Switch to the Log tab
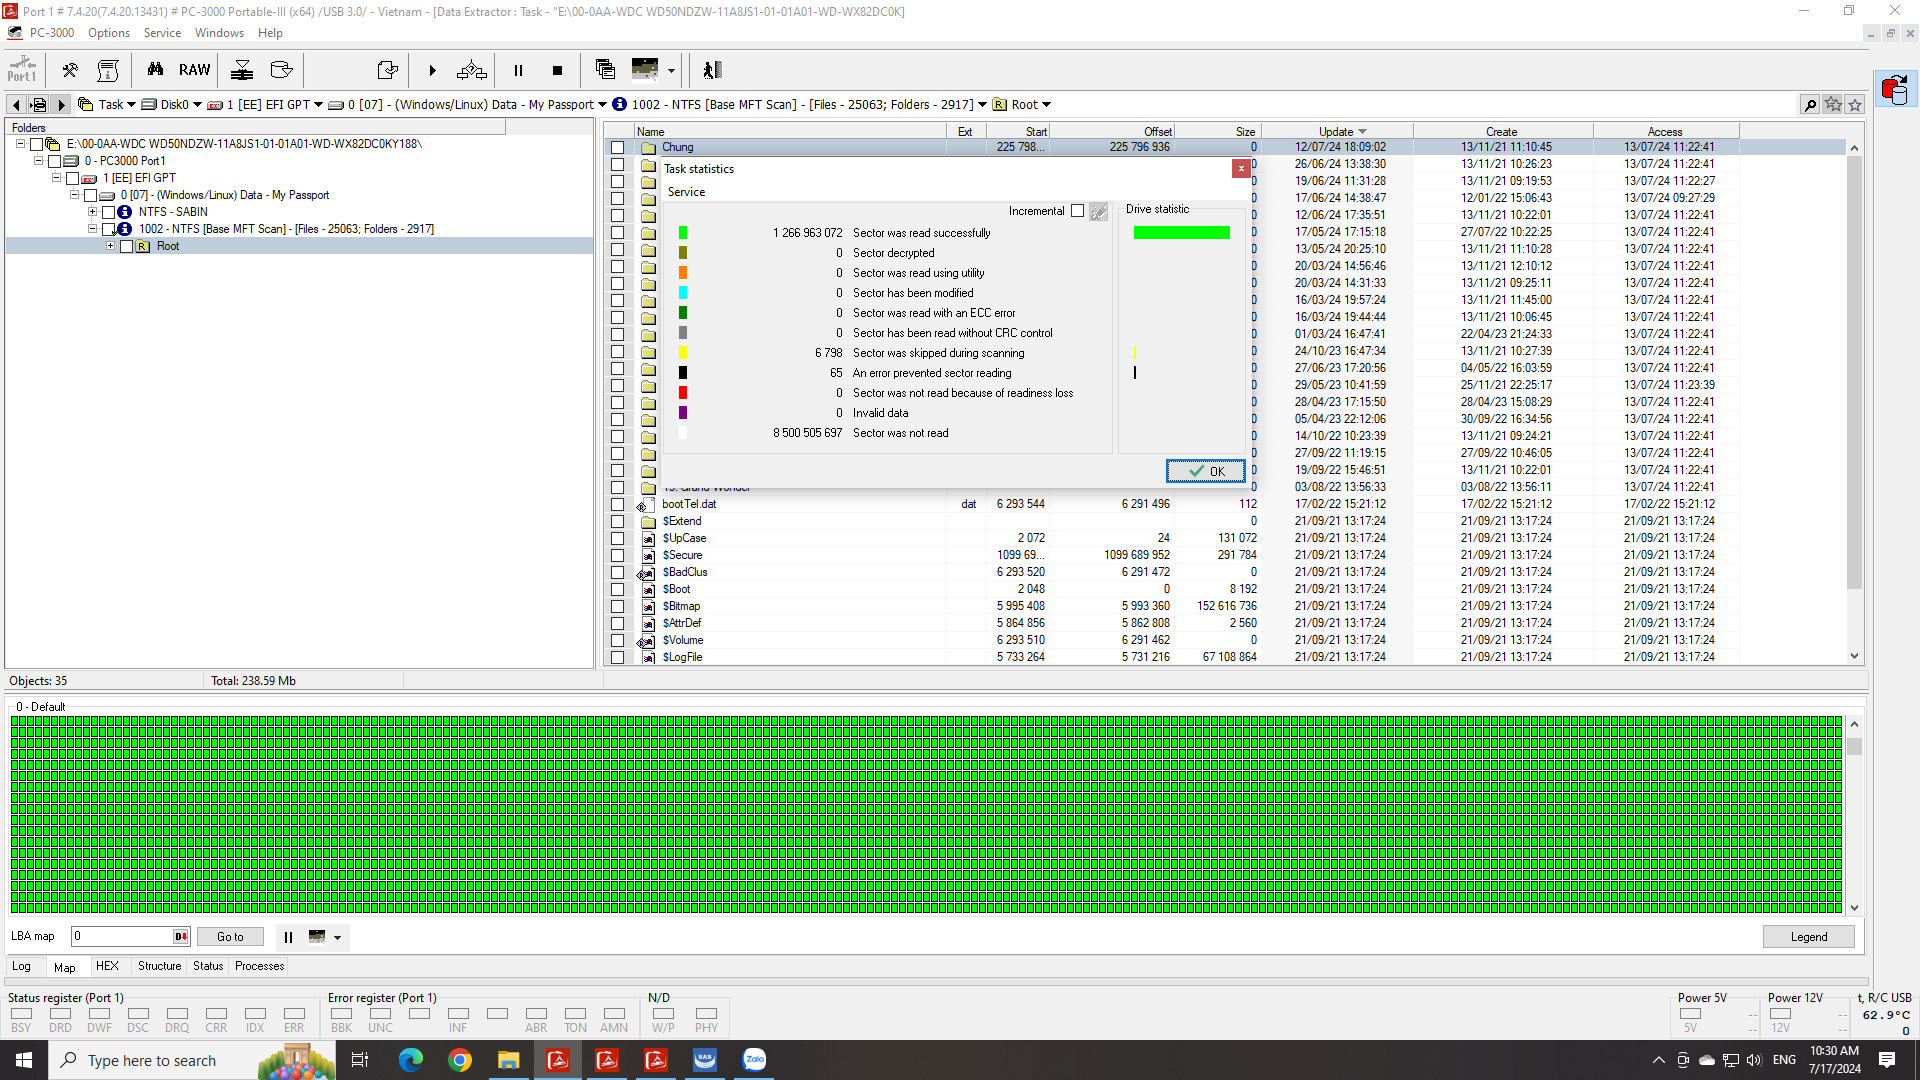The height and width of the screenshot is (1080, 1920). tap(22, 966)
